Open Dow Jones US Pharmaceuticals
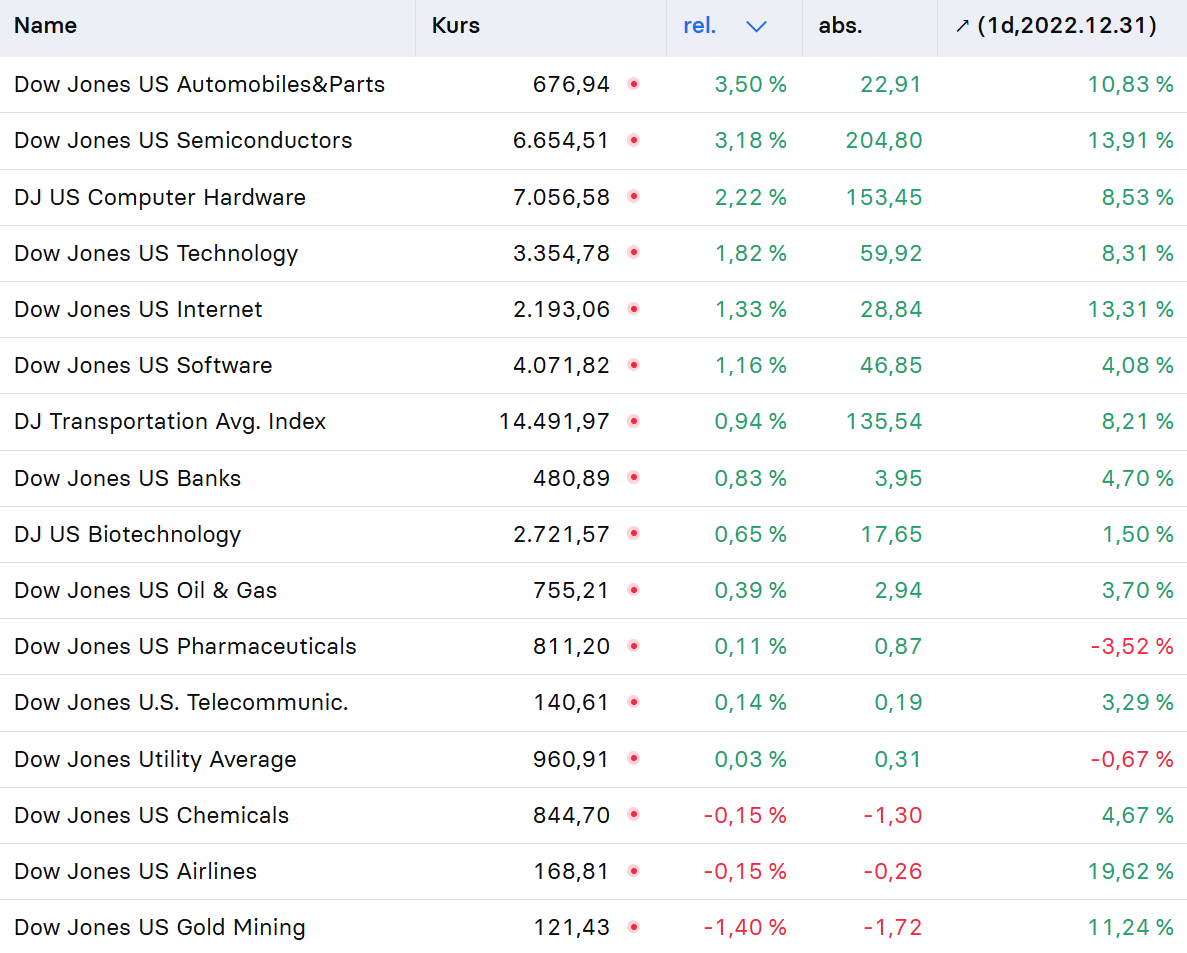 (185, 646)
